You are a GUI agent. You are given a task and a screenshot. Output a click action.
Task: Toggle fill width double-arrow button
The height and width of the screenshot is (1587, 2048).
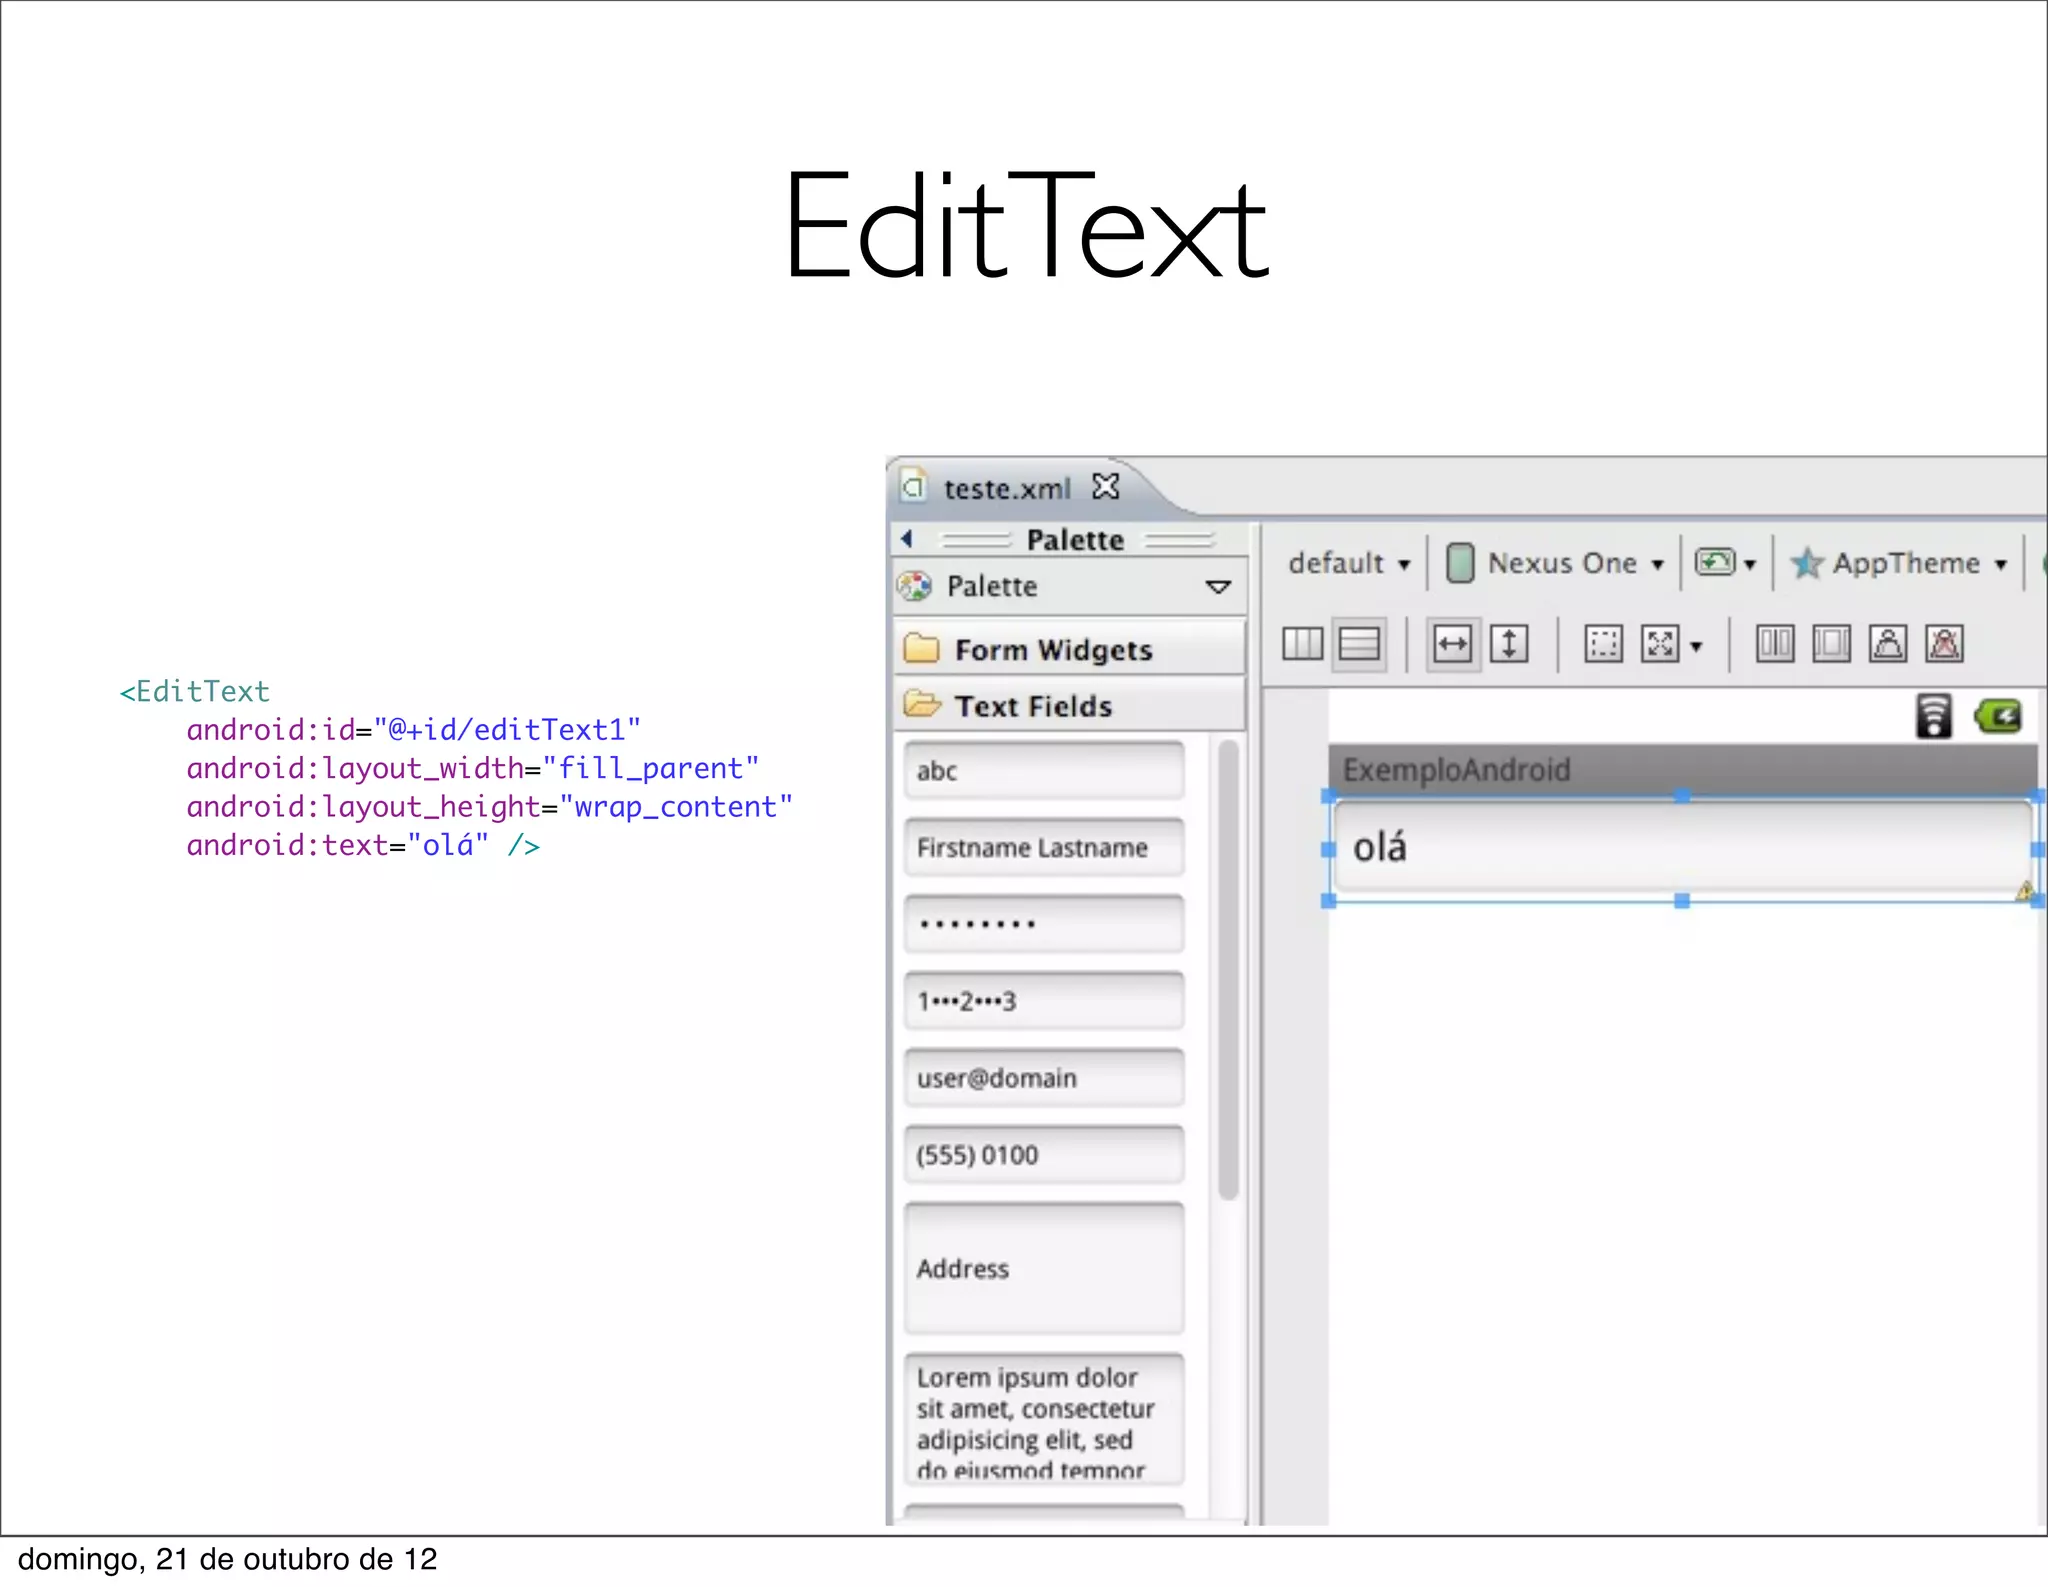point(1452,644)
